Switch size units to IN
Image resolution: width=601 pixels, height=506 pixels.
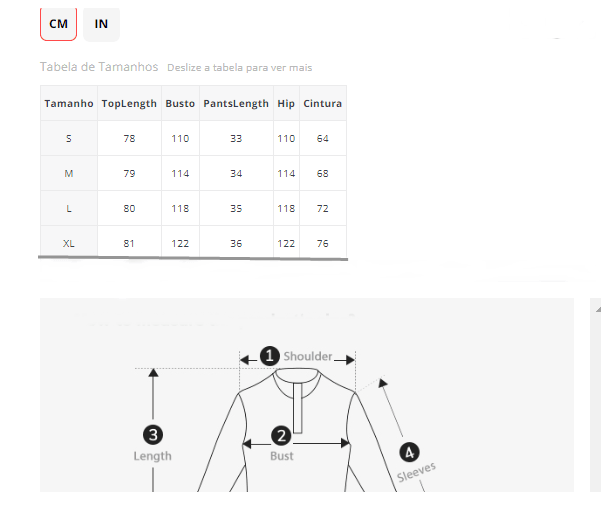coord(101,24)
